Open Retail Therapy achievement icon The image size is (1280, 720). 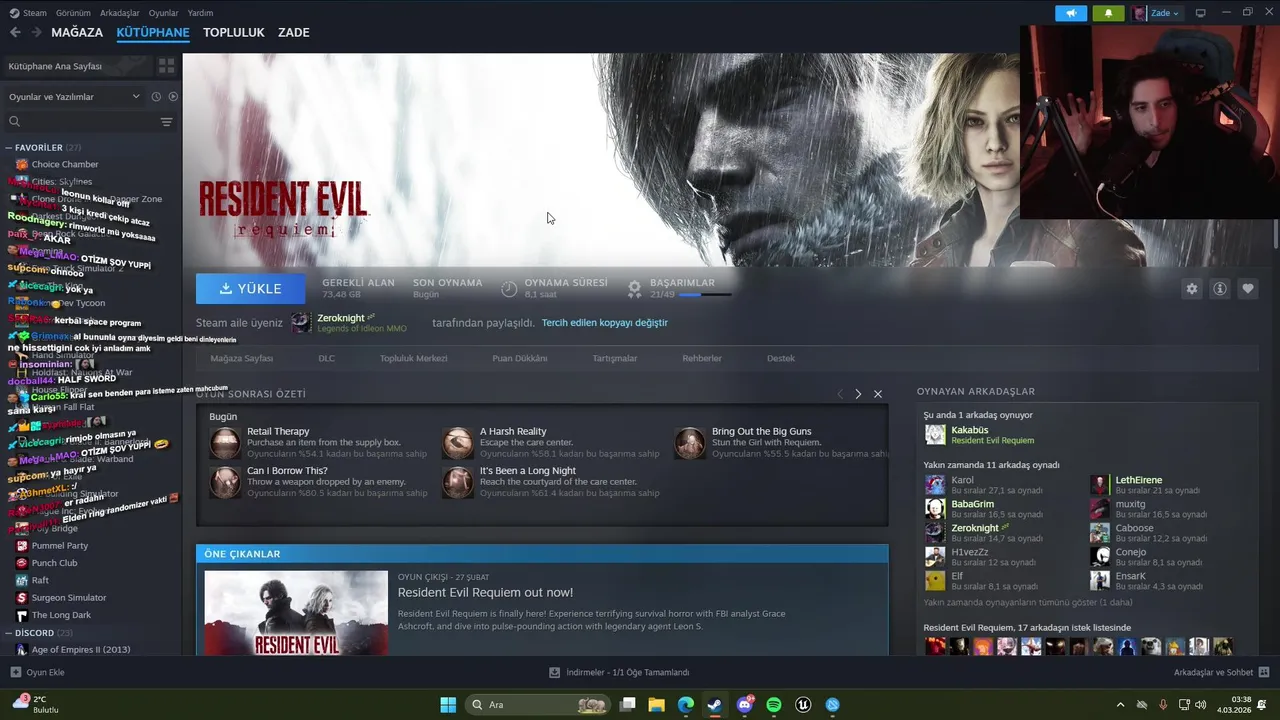point(225,443)
